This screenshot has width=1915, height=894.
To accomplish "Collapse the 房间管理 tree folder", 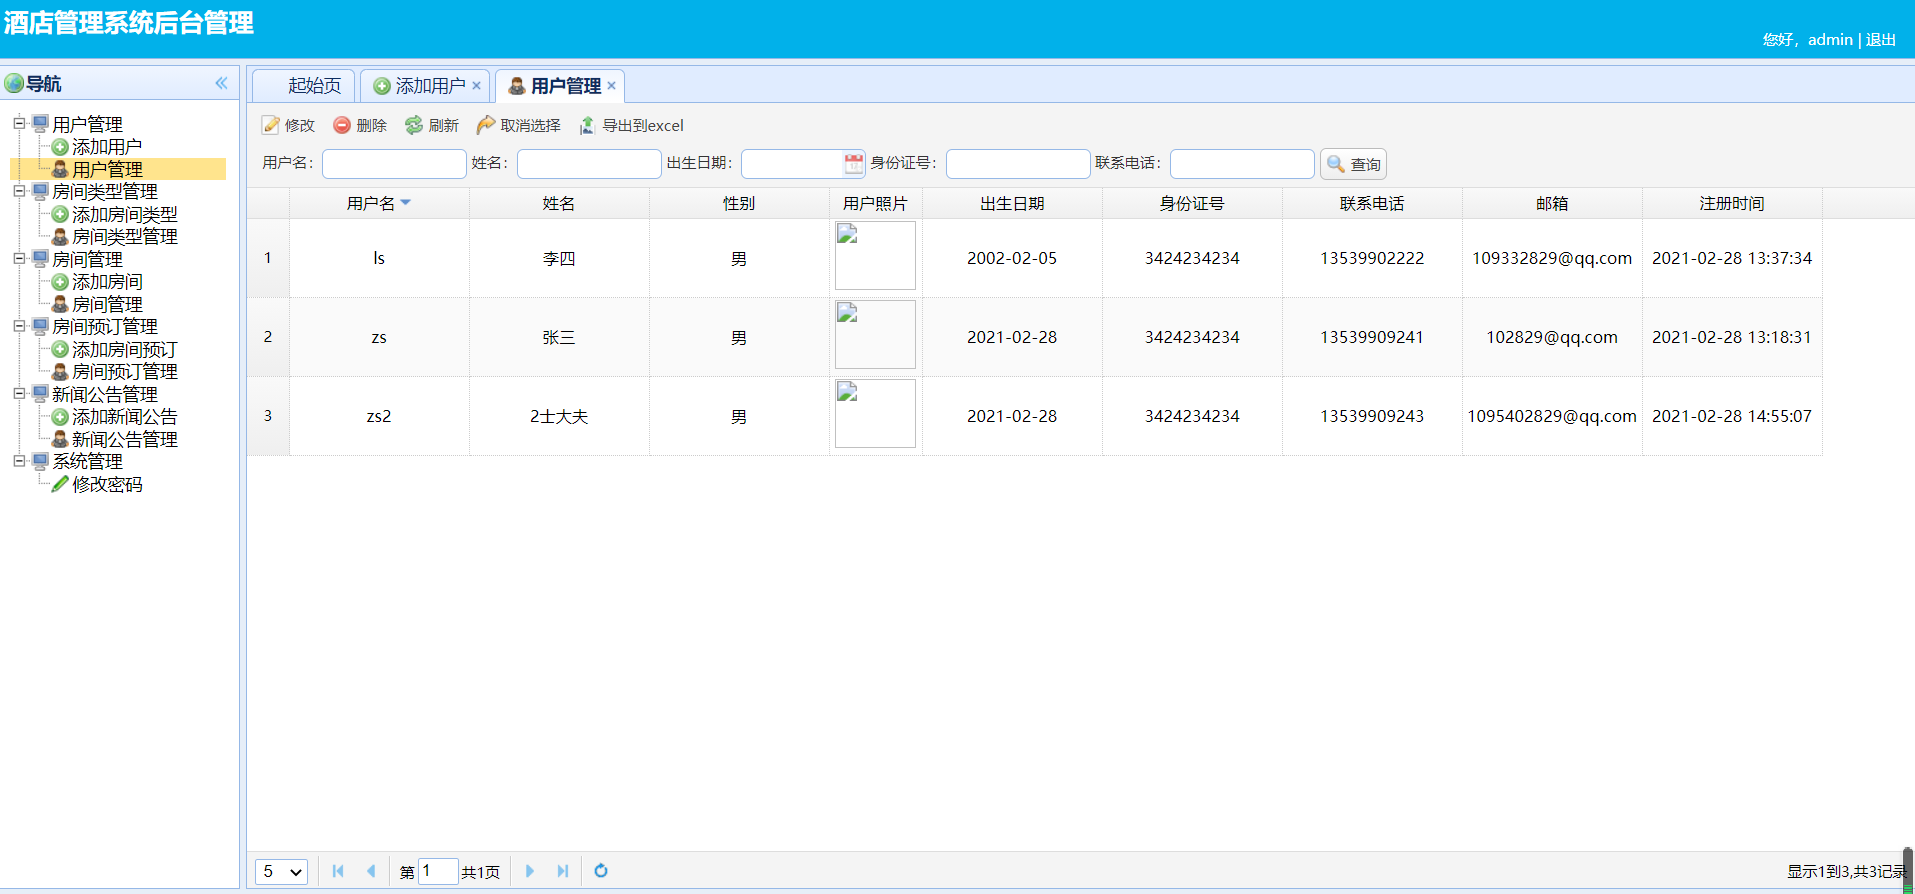I will point(19,259).
